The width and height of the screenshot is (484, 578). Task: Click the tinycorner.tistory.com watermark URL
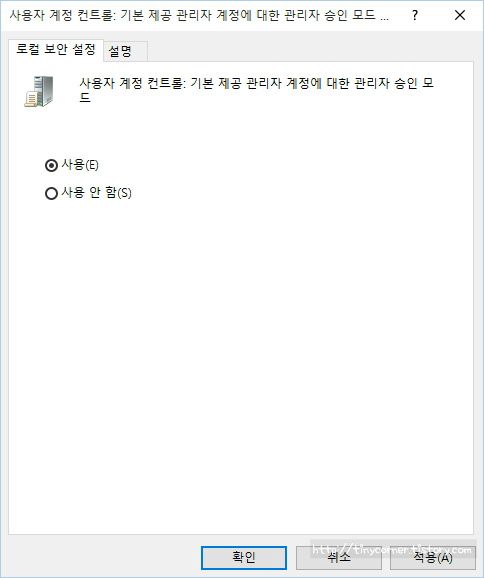click(391, 550)
